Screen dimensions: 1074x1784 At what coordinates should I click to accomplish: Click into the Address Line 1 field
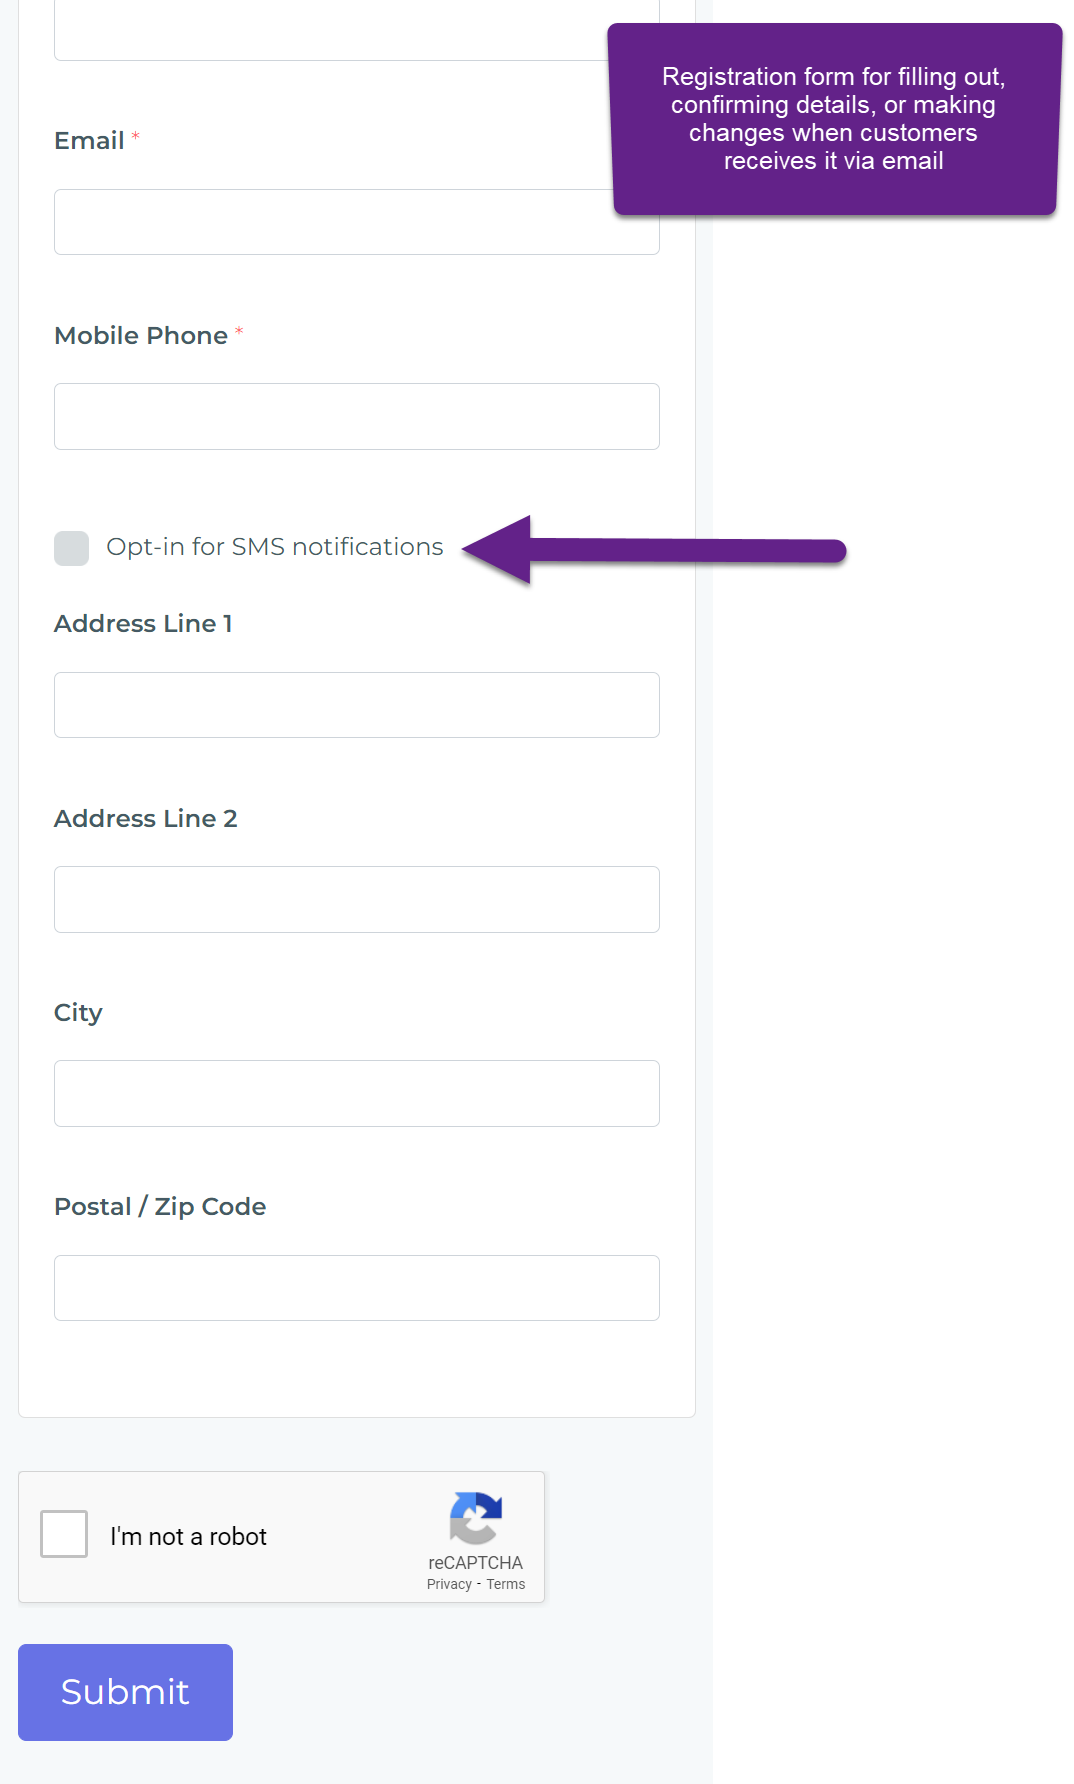(357, 705)
